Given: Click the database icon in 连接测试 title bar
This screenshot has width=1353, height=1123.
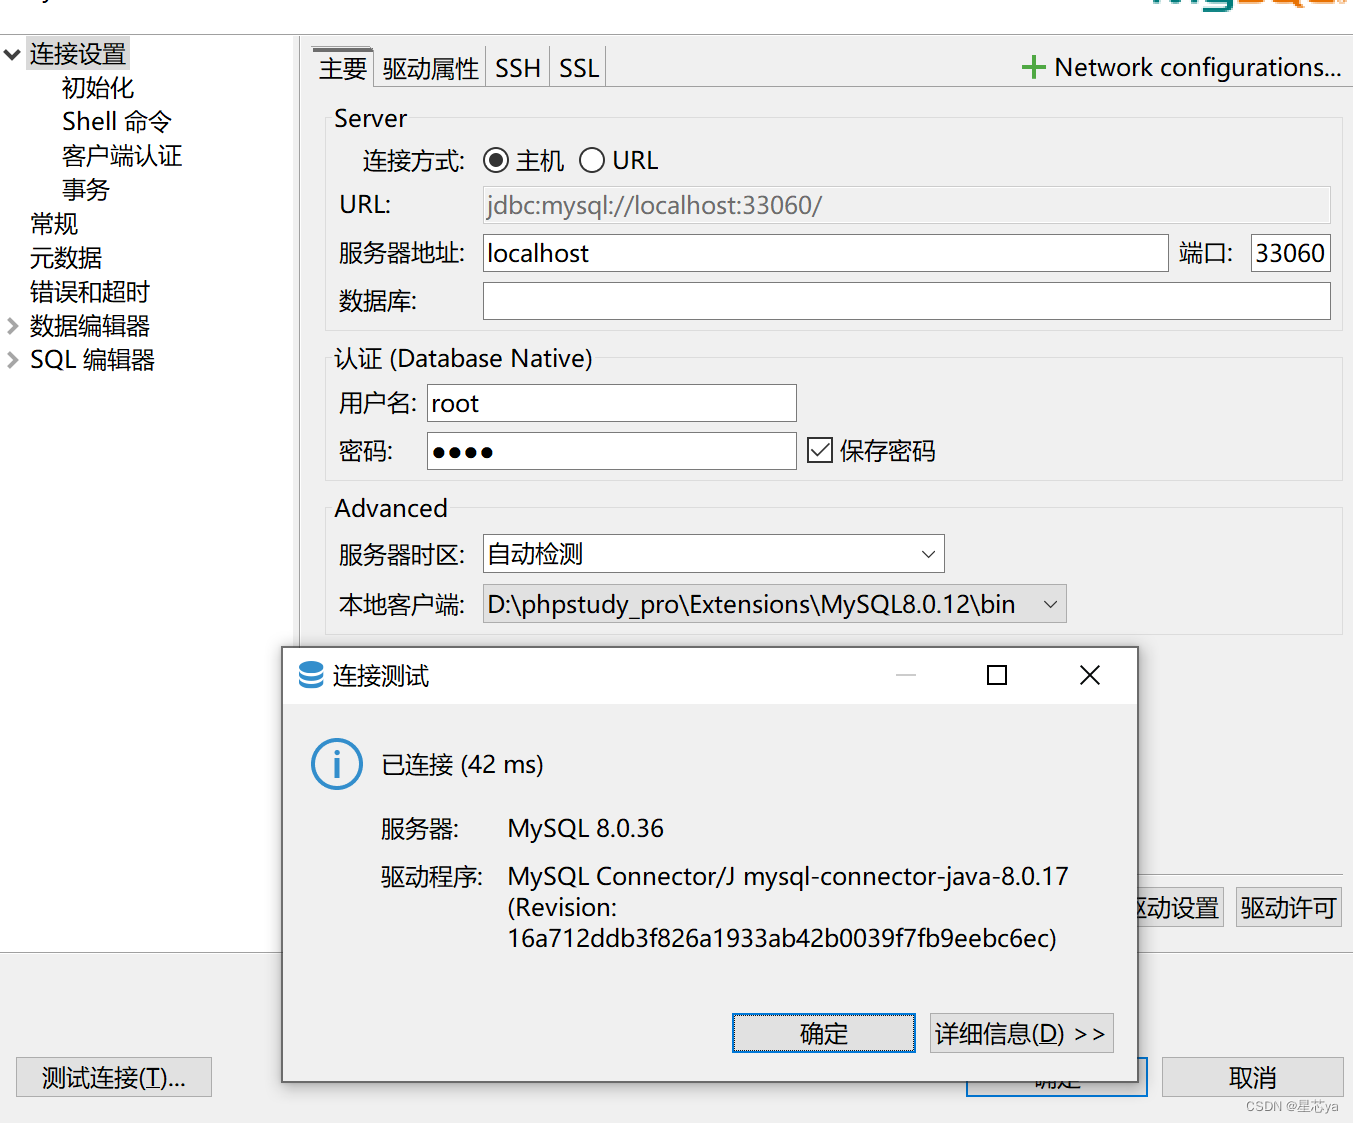Looking at the screenshot, I should tap(311, 675).
